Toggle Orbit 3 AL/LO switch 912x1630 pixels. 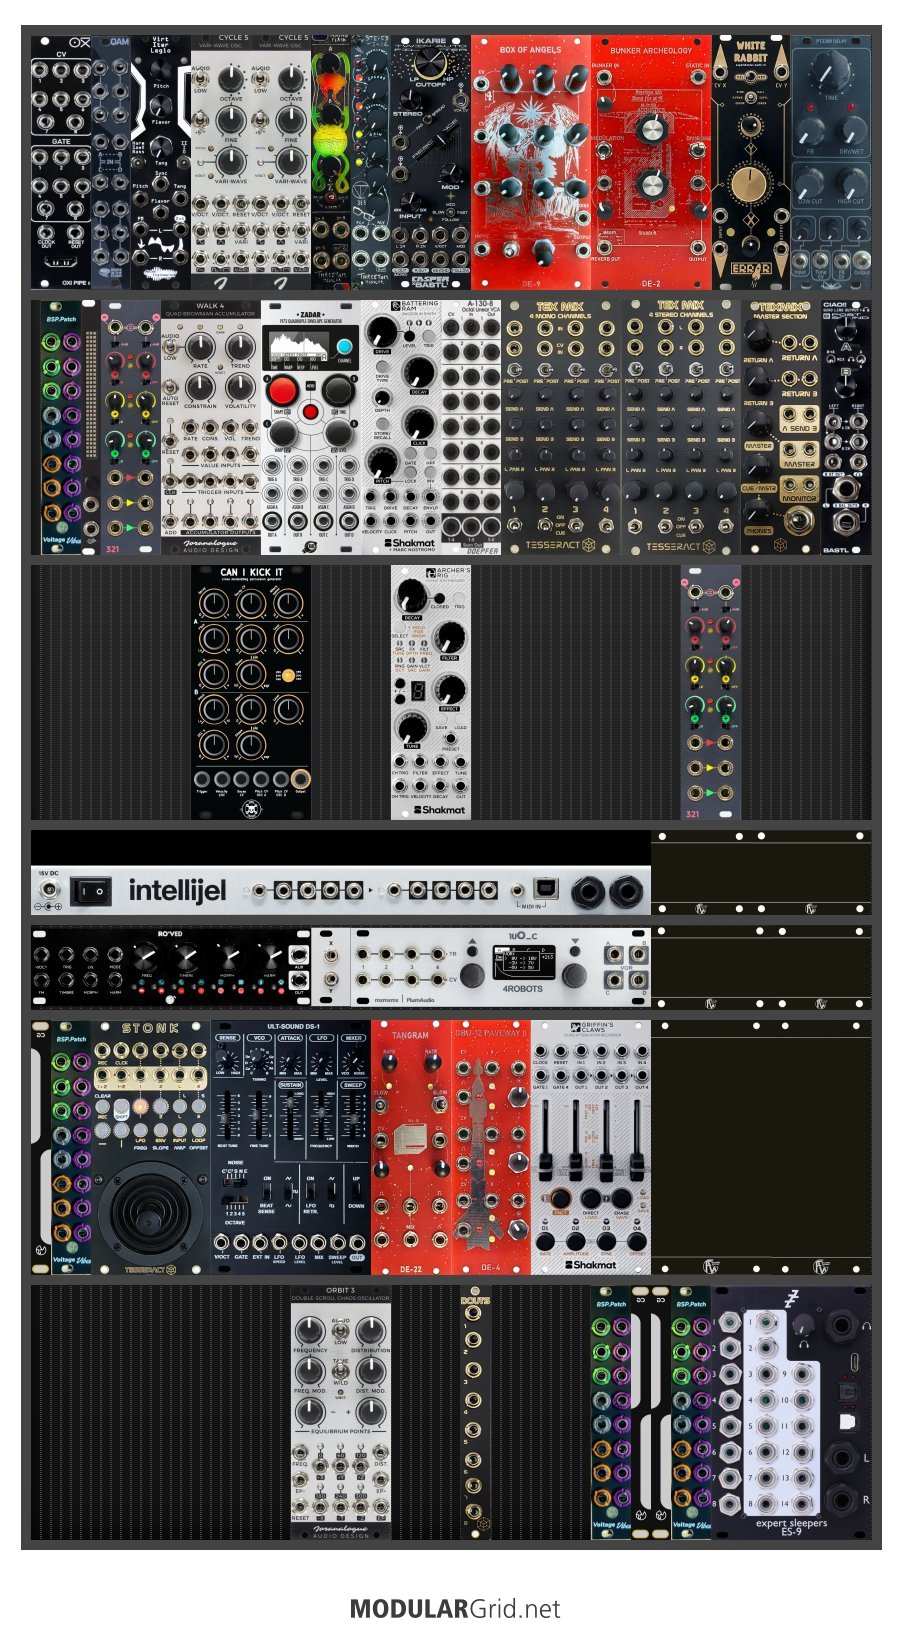click(341, 1330)
